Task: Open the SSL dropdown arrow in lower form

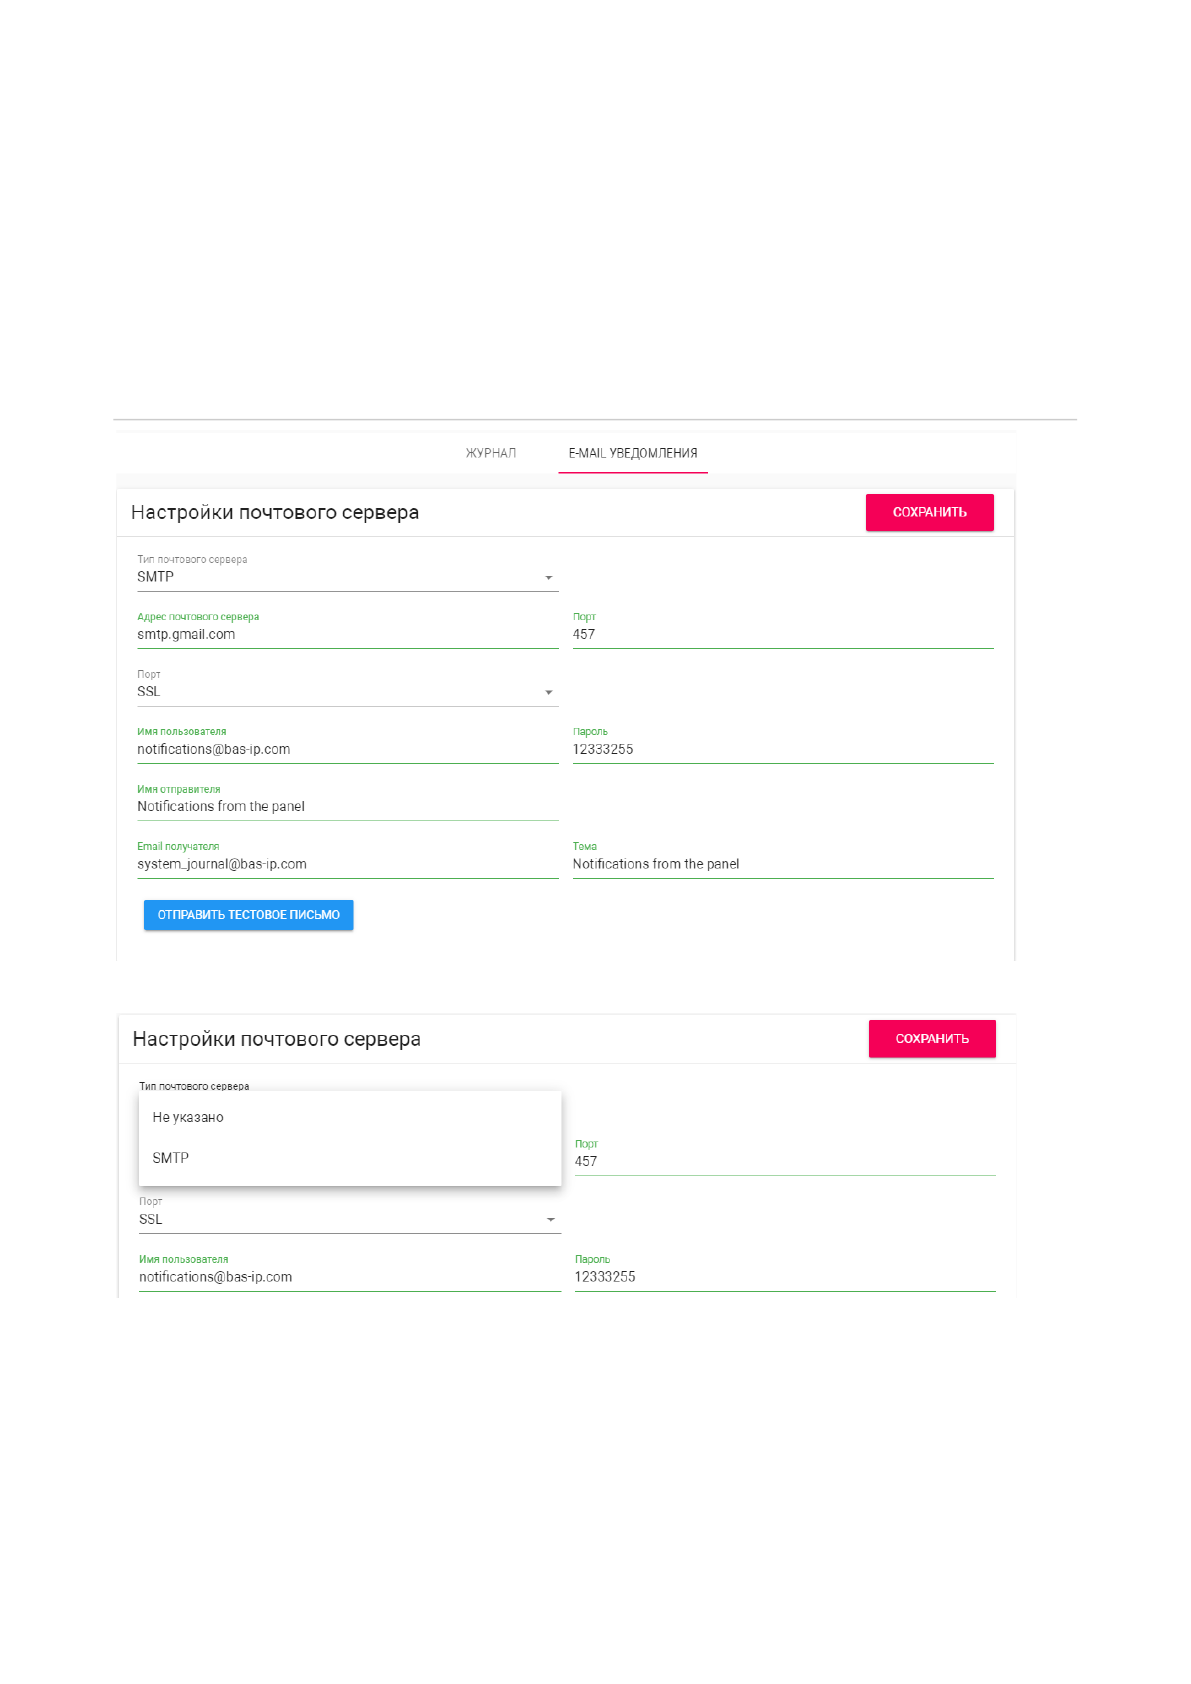Action: coord(550,1220)
